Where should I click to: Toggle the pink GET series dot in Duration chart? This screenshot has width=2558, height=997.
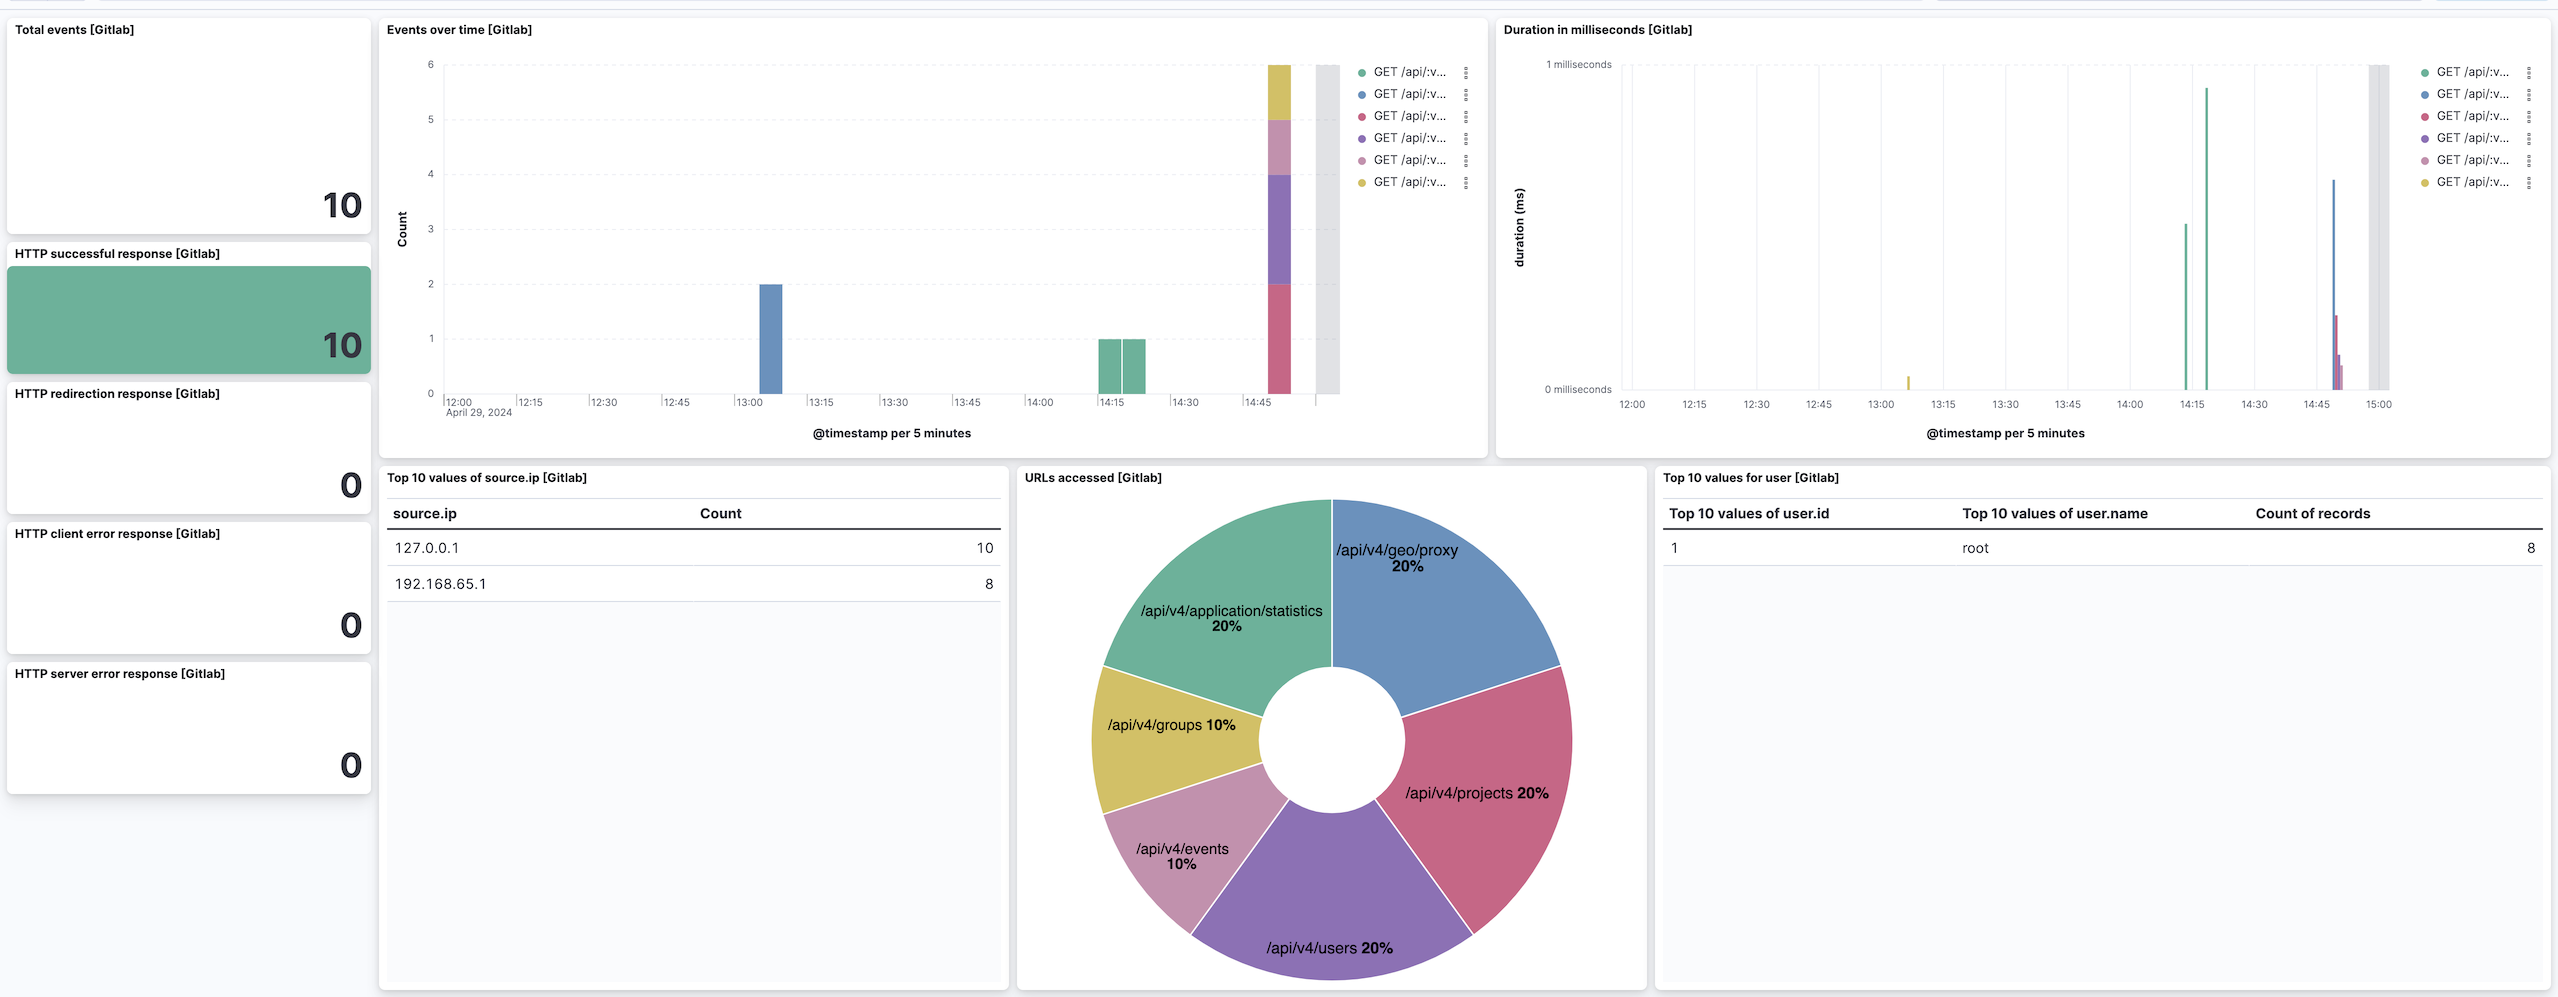click(2423, 160)
